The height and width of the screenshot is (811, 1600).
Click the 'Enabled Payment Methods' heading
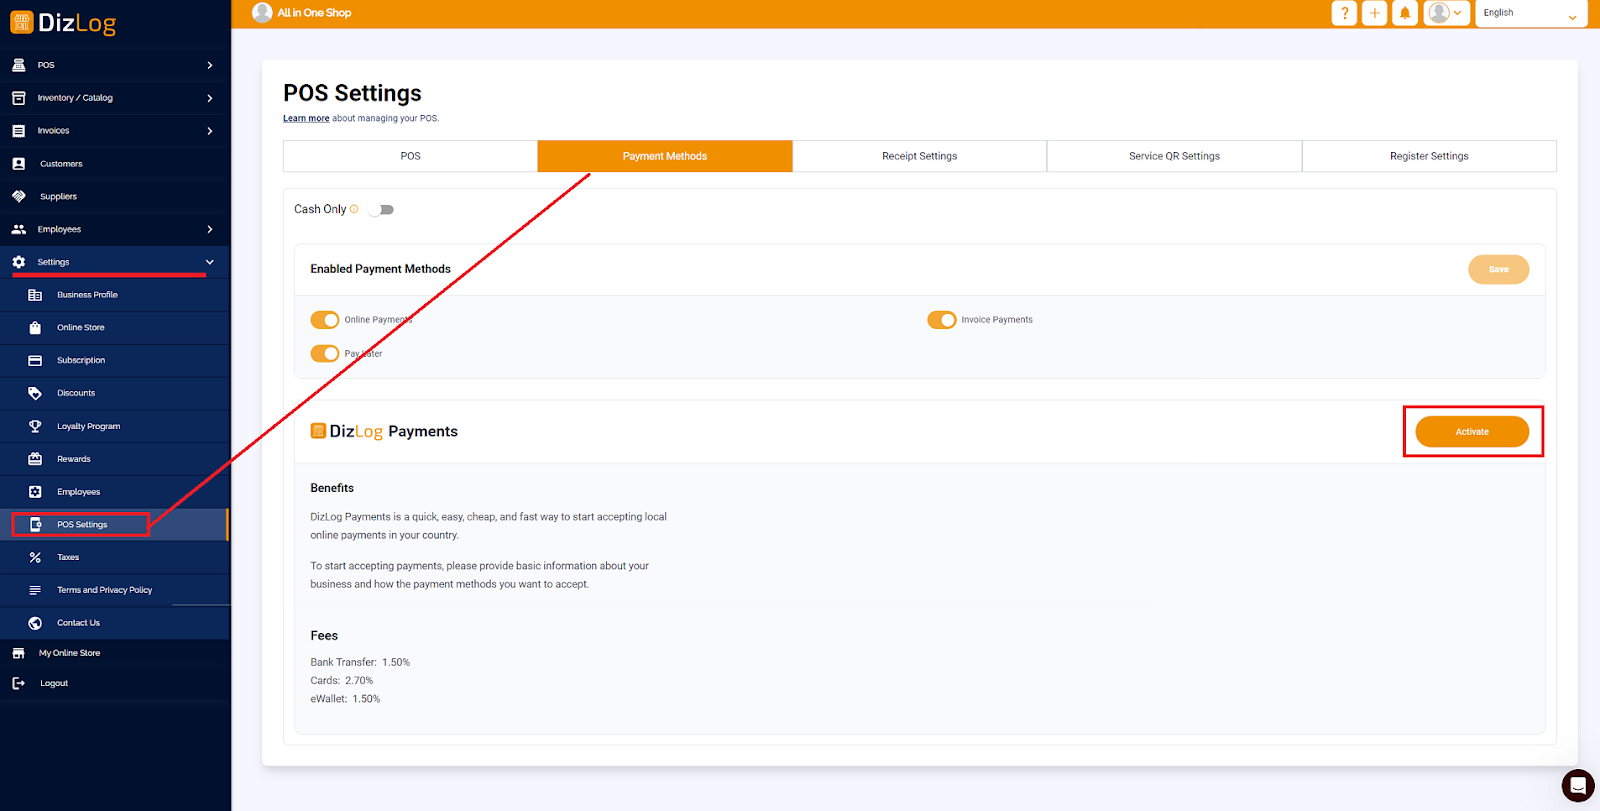[380, 269]
